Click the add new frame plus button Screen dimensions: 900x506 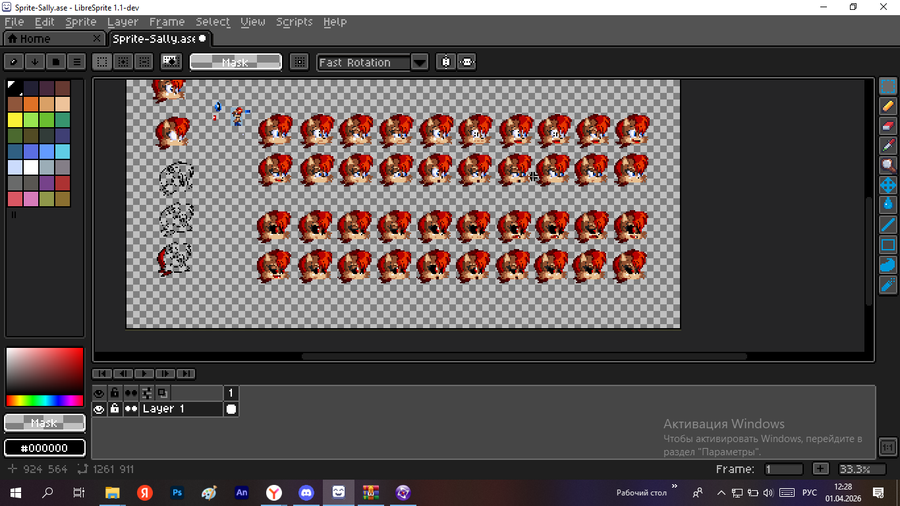[821, 469]
